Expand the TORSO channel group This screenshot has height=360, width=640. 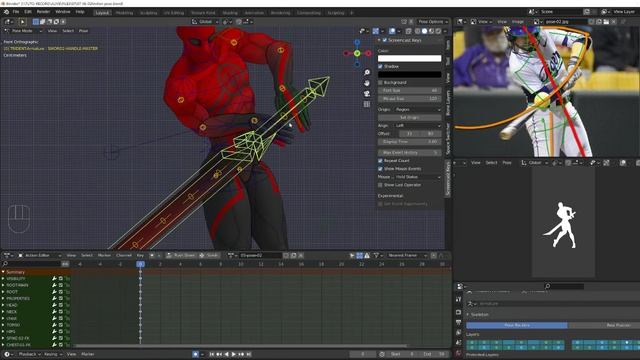3,325
